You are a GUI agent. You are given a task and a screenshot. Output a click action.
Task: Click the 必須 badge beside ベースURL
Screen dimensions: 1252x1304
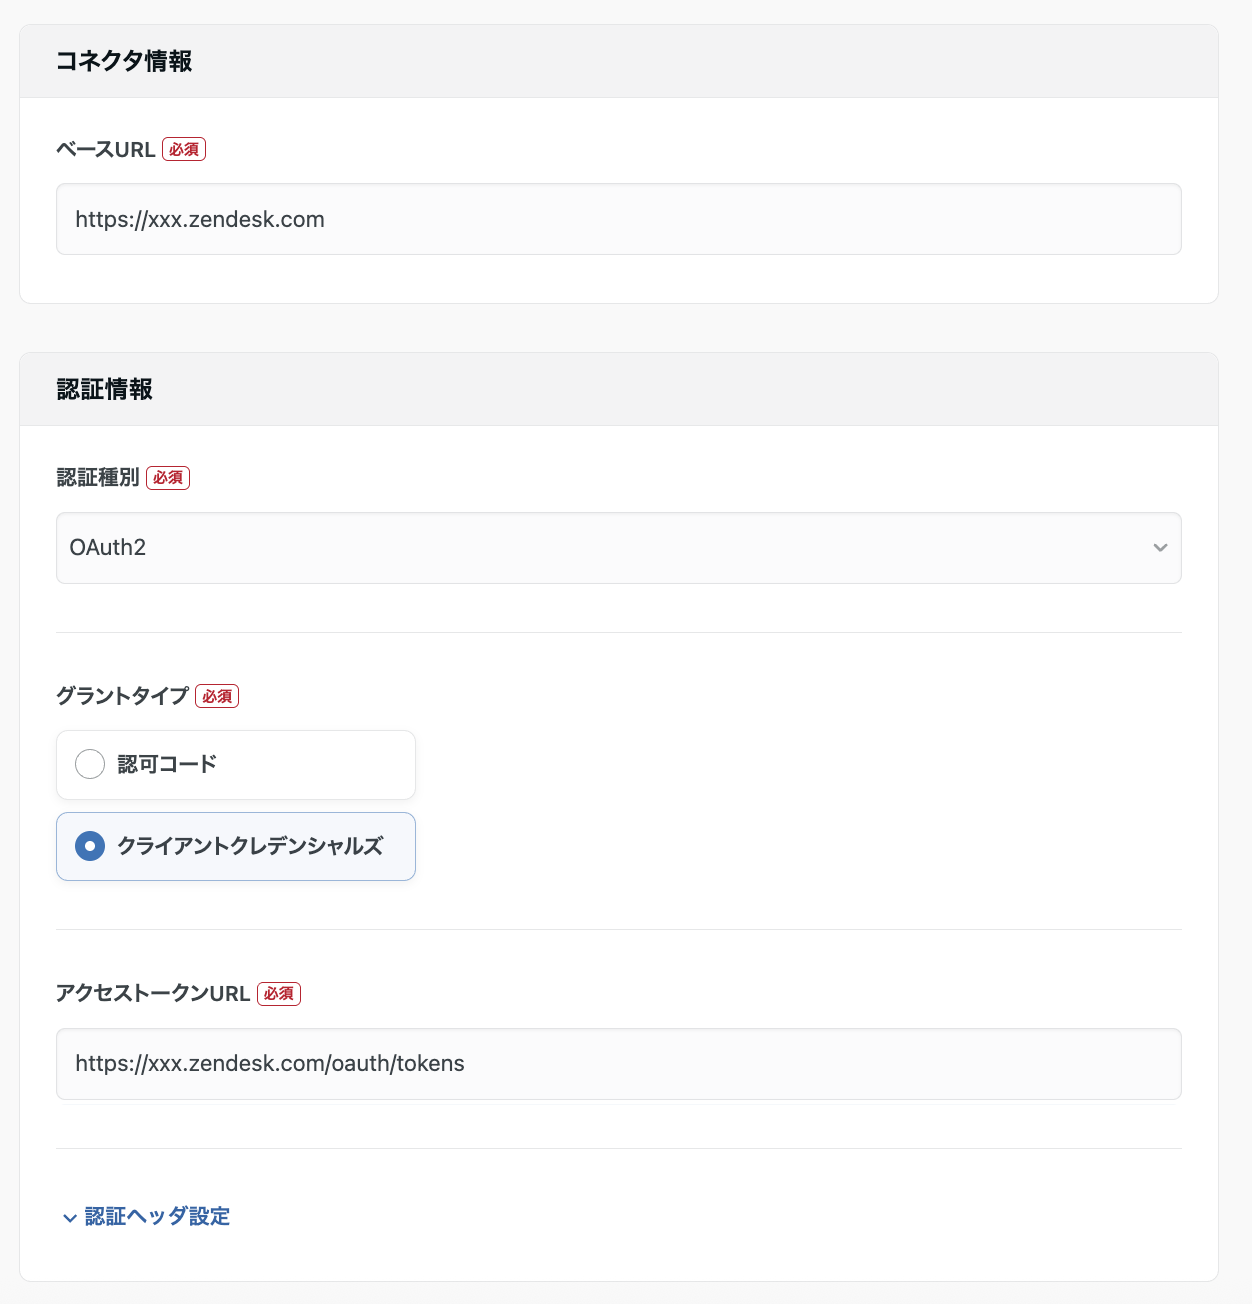tap(184, 150)
